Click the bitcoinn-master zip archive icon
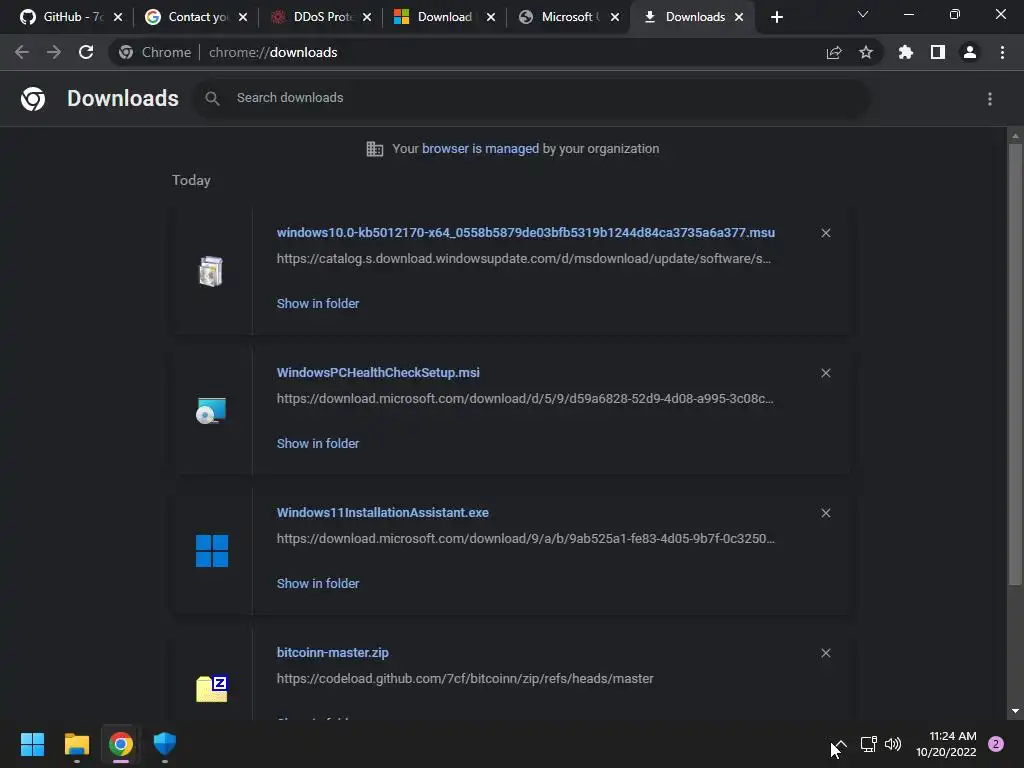The height and width of the screenshot is (768, 1024). click(212, 689)
